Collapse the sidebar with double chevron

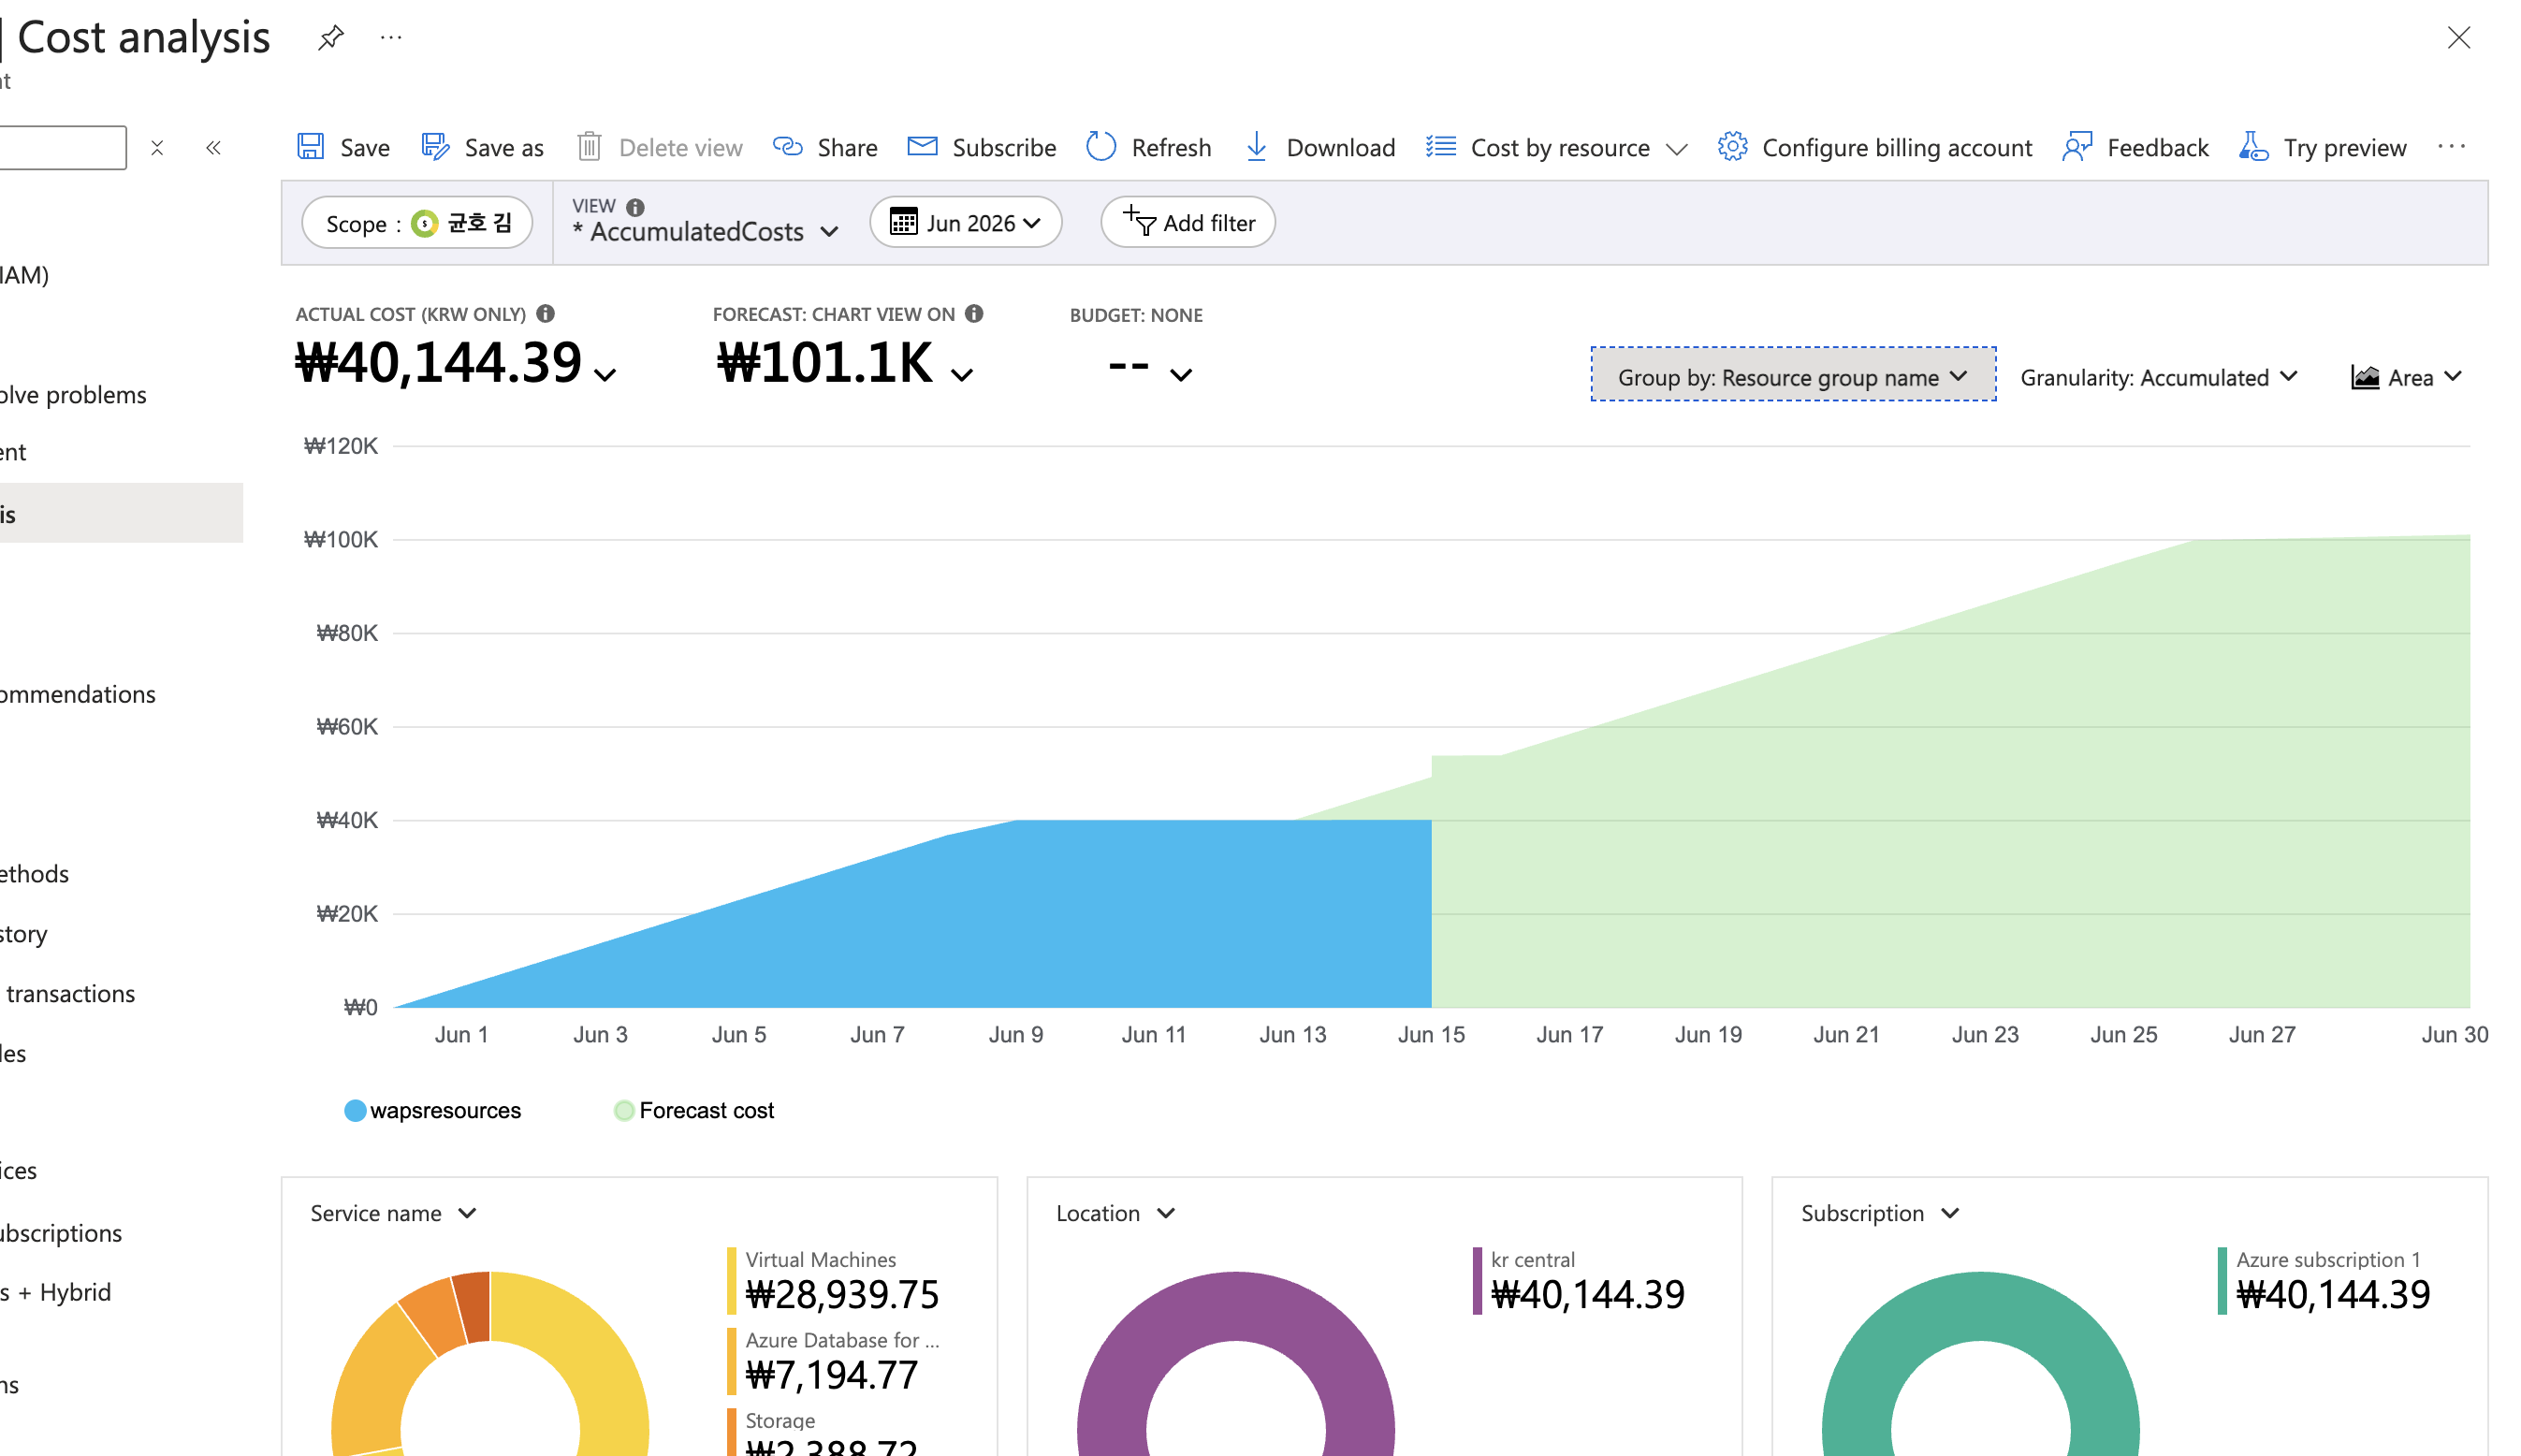pos(213,148)
